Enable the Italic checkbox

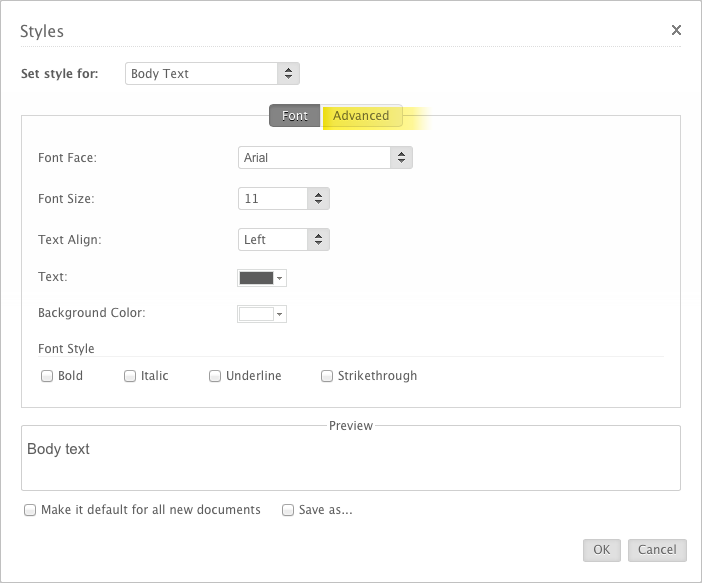130,376
